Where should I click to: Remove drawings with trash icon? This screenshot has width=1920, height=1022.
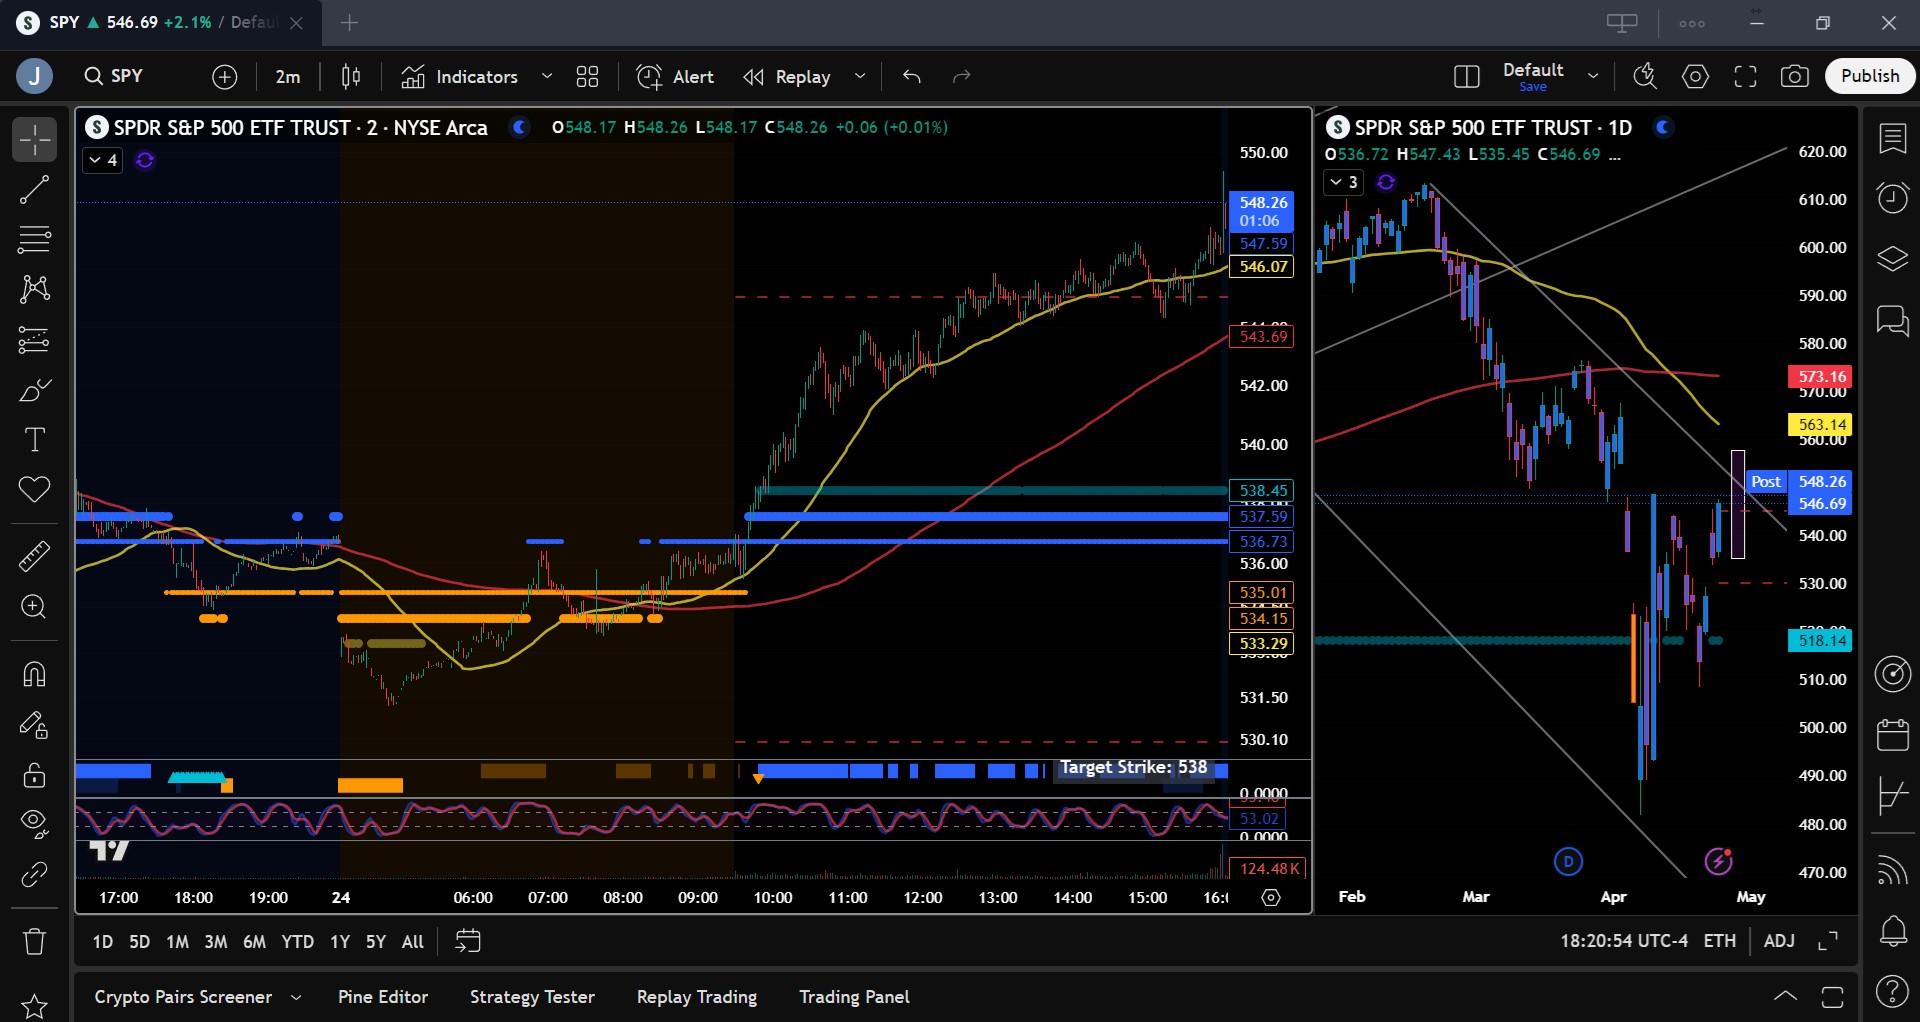(x=34, y=941)
